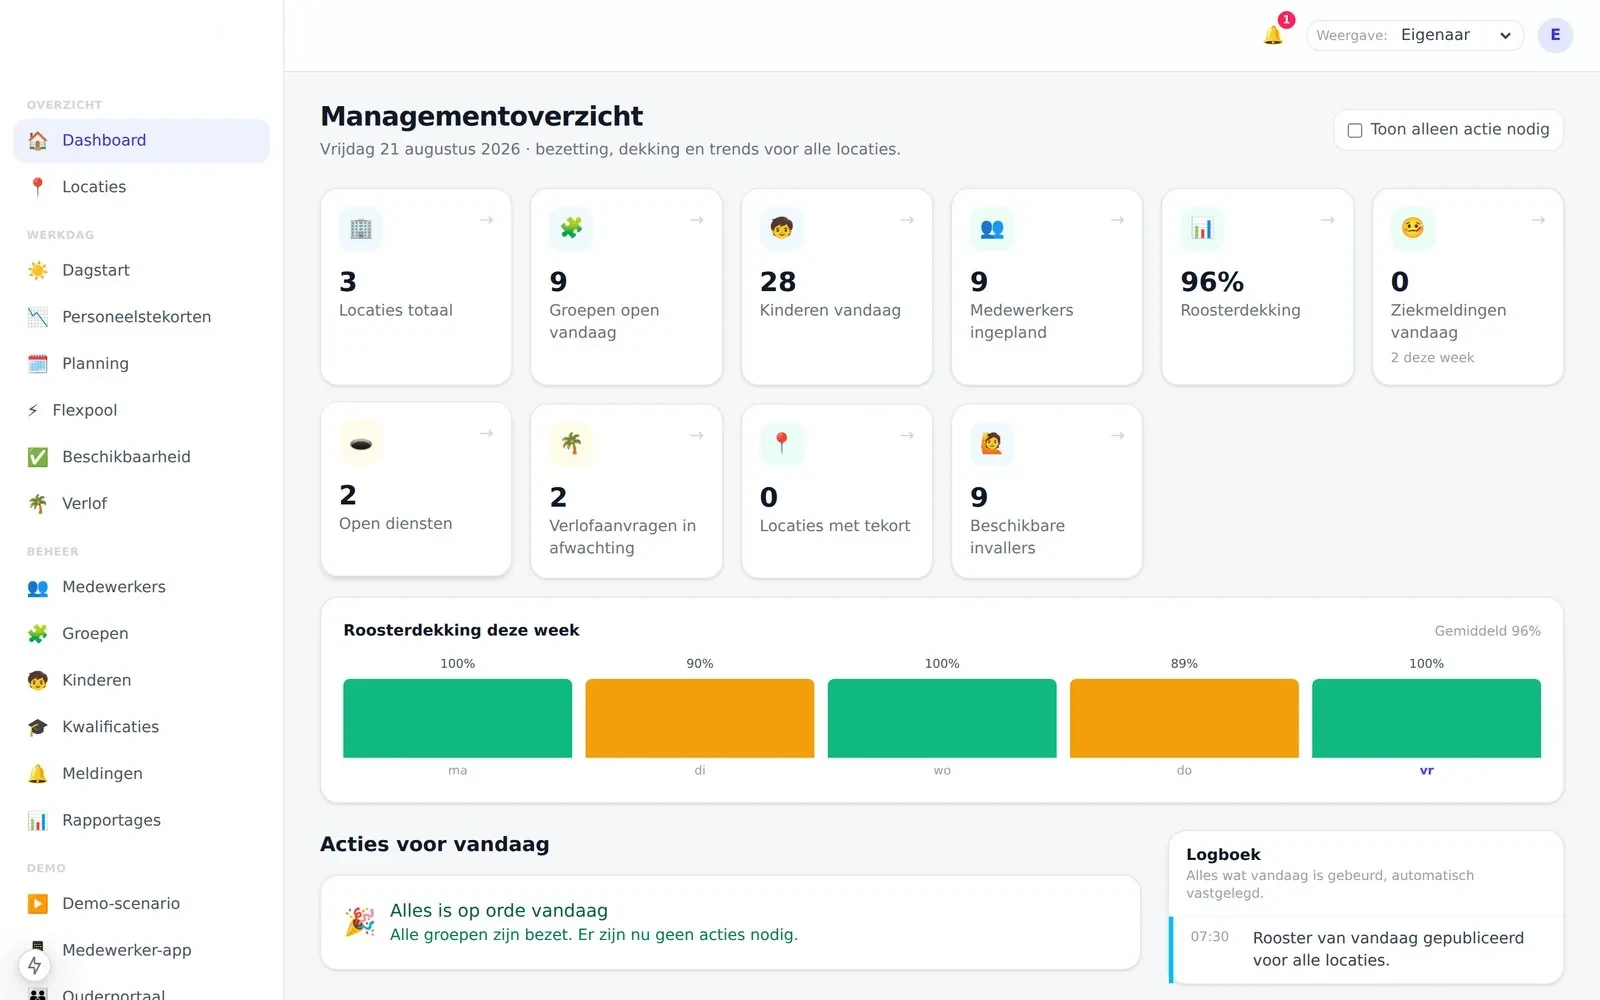Open the Groepen open vandaag card
This screenshot has width=1600, height=1000.
tap(626, 287)
